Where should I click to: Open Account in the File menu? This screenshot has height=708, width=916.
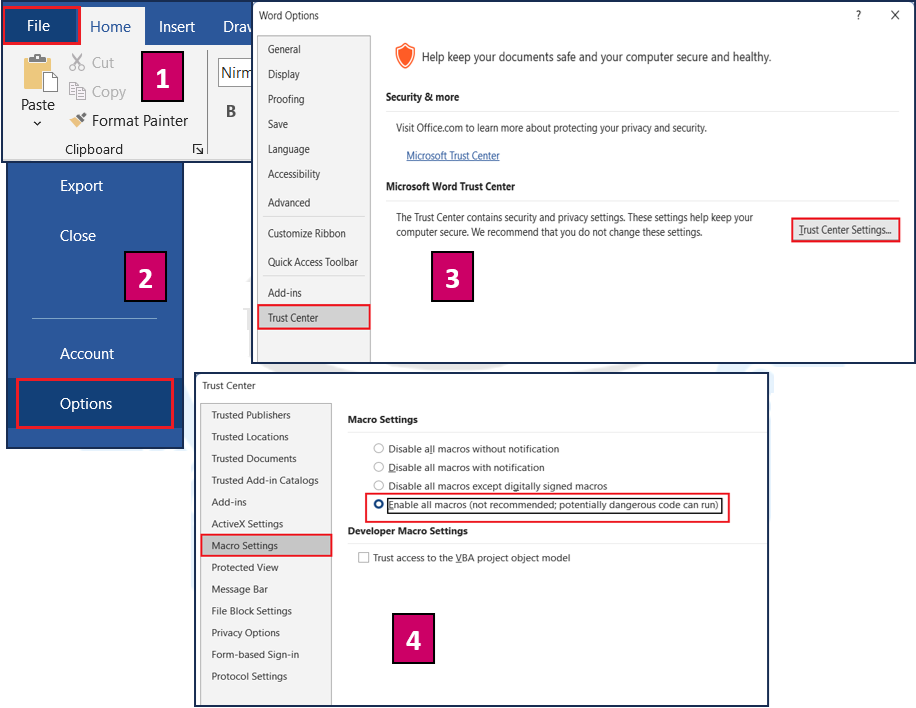(87, 353)
